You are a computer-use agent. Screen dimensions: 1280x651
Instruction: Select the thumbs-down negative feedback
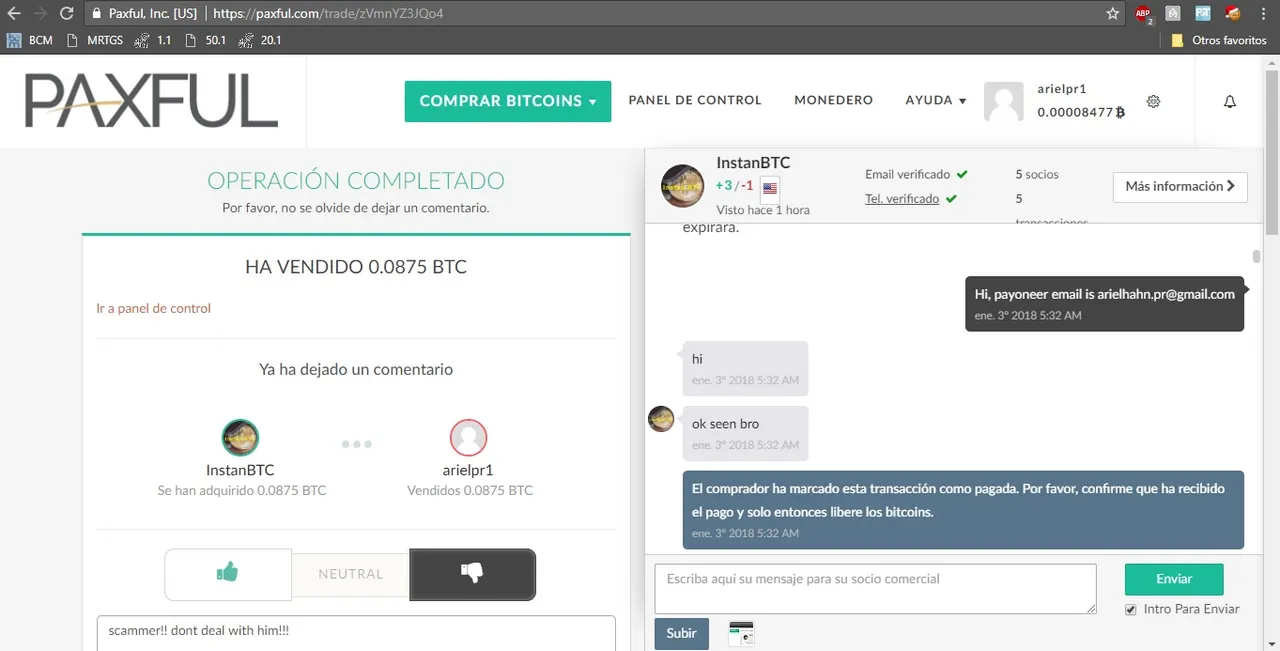point(472,574)
